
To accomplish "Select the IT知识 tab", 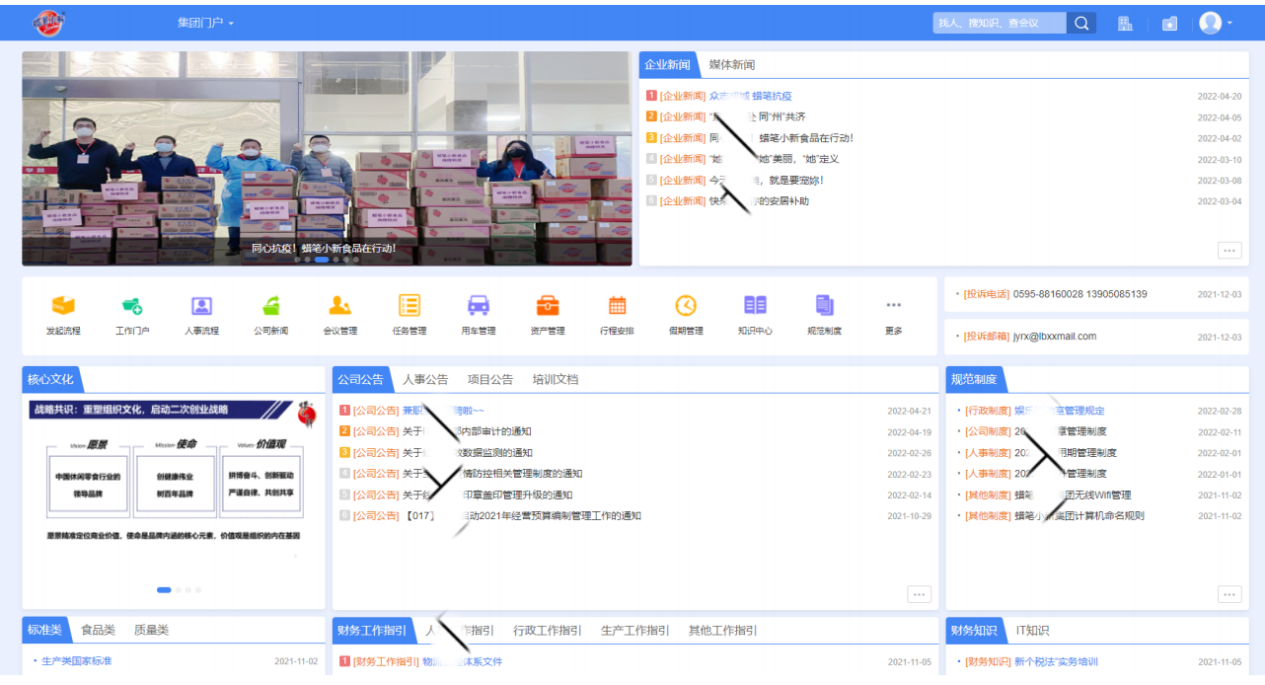I will pos(1033,631).
